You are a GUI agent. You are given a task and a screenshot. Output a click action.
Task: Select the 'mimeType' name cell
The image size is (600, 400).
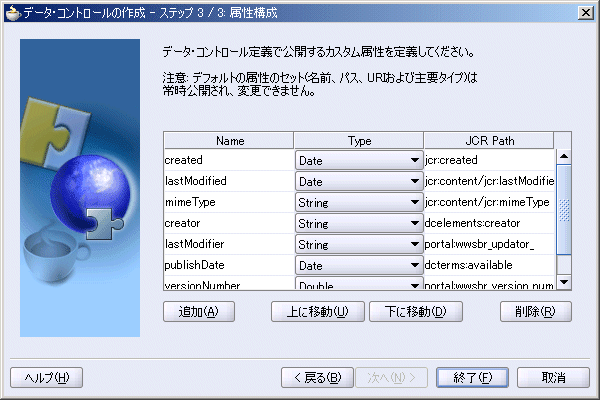(x=229, y=202)
